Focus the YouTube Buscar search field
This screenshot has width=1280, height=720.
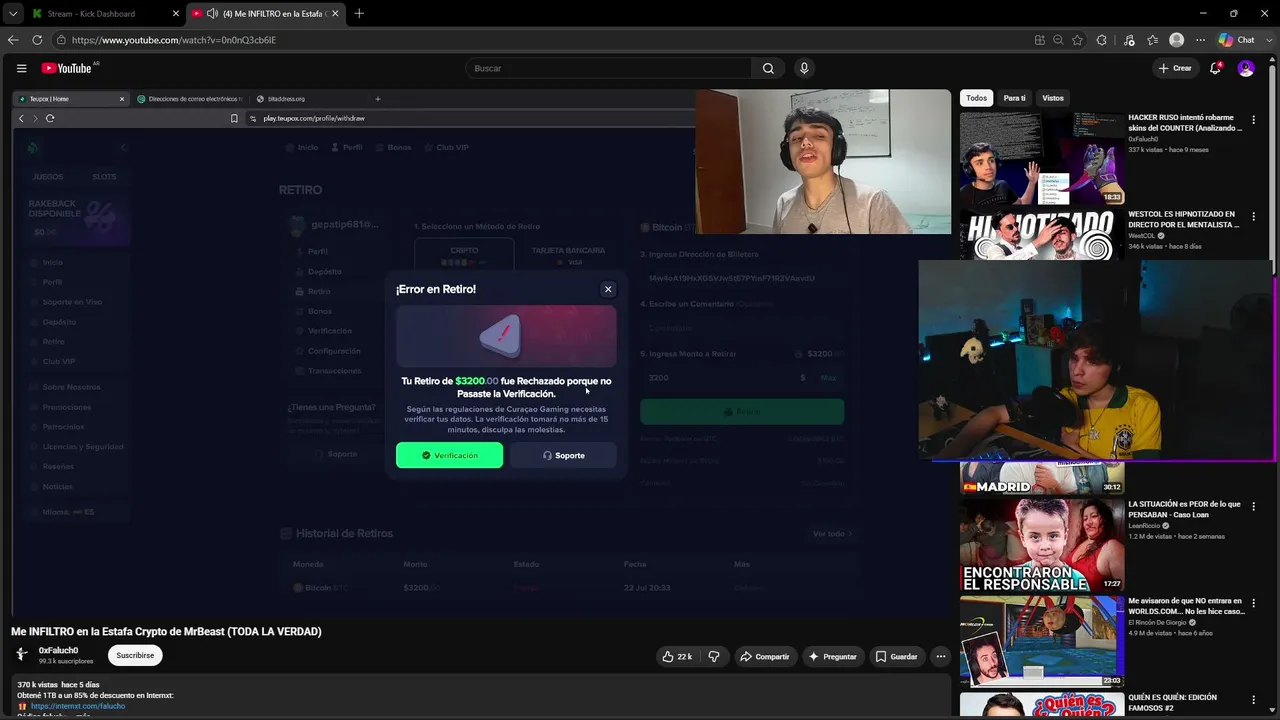[610, 68]
